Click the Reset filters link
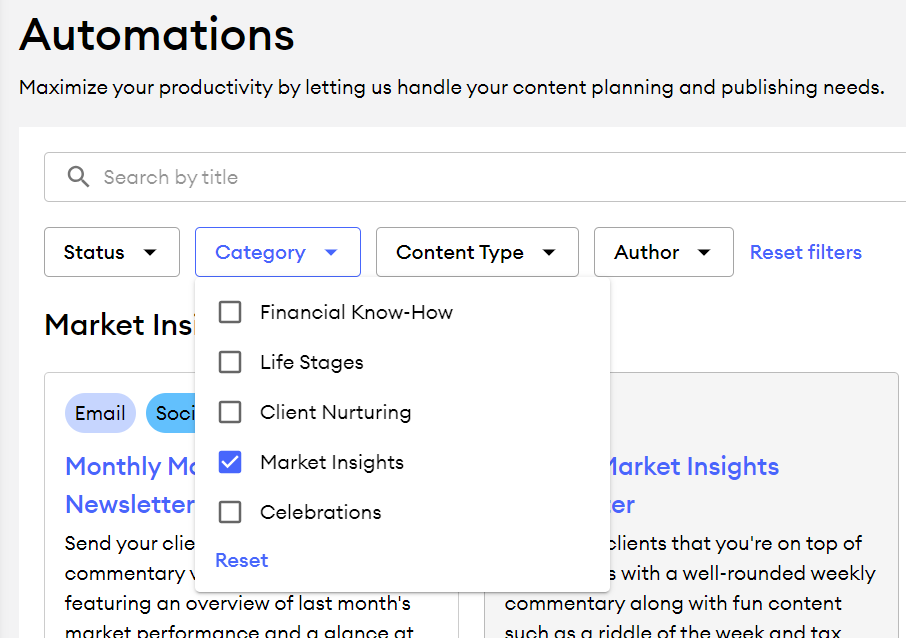 (805, 252)
